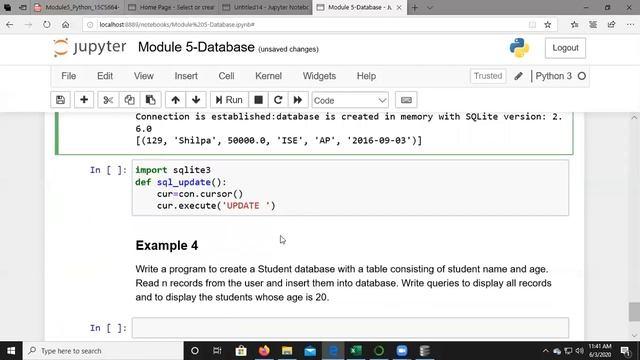Viewport: 640px width, 360px height.
Task: Switch to Module5_Python browser tab
Action: (78, 7)
